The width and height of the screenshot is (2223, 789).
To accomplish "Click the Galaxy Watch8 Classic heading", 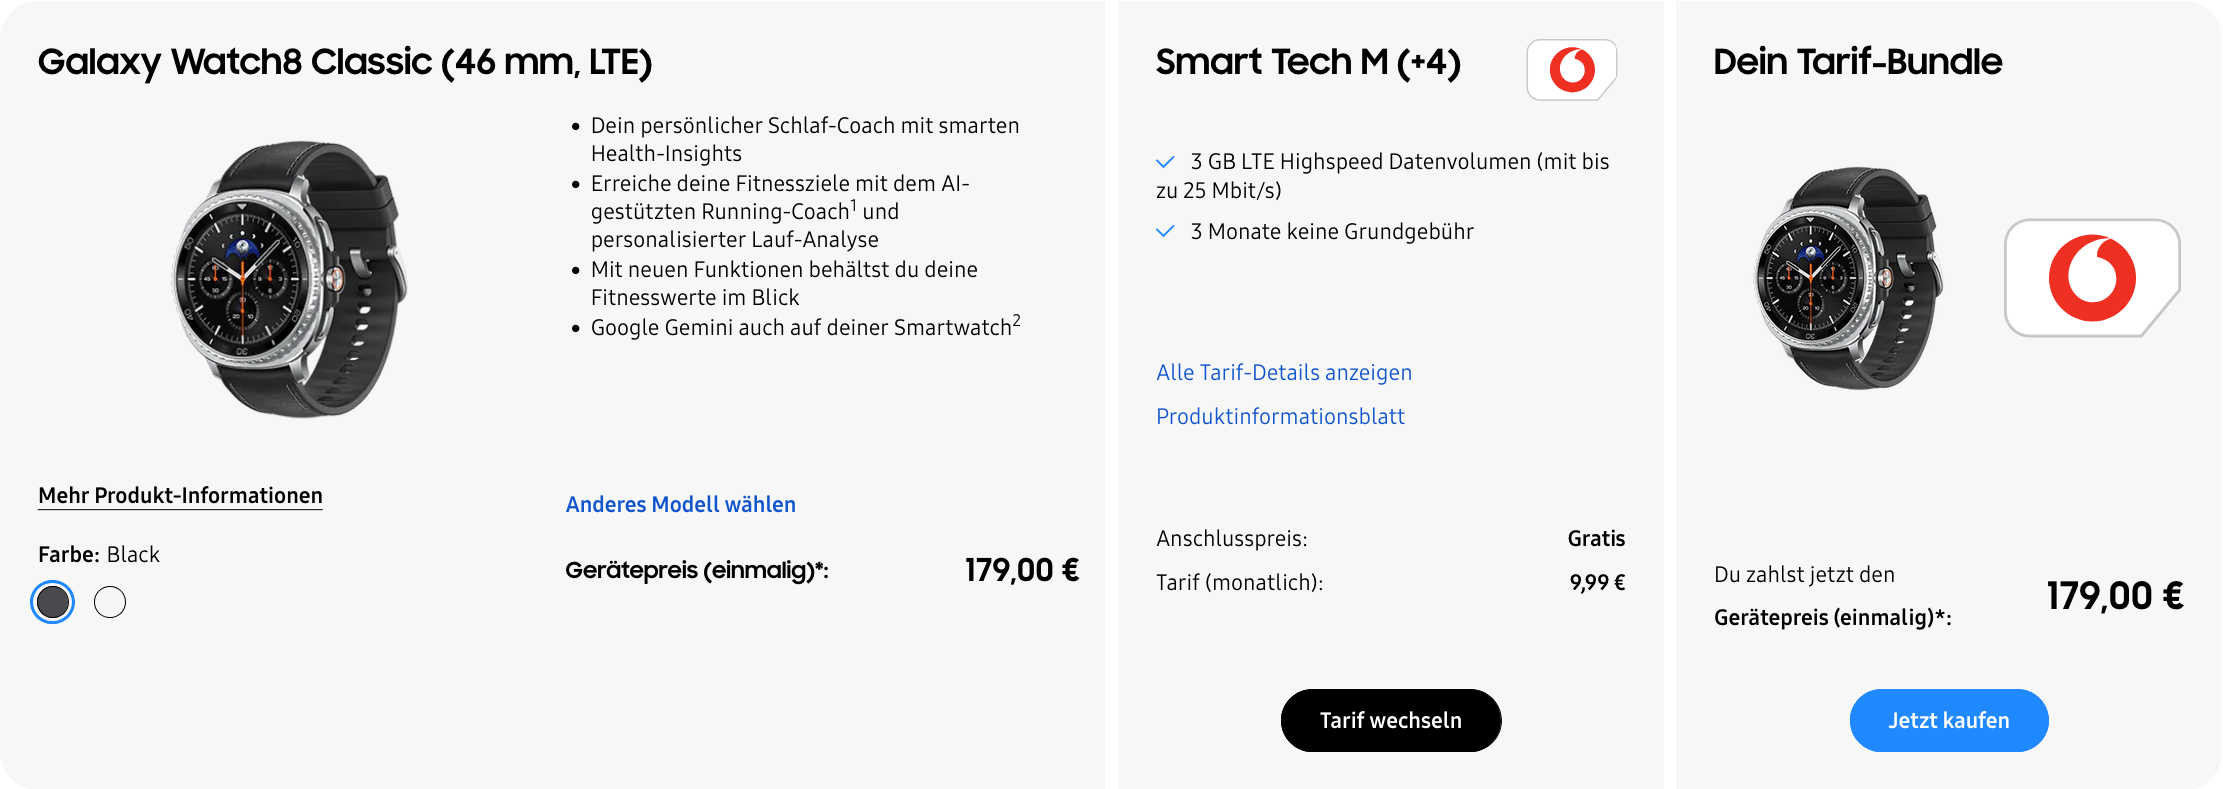I will 345,62.
